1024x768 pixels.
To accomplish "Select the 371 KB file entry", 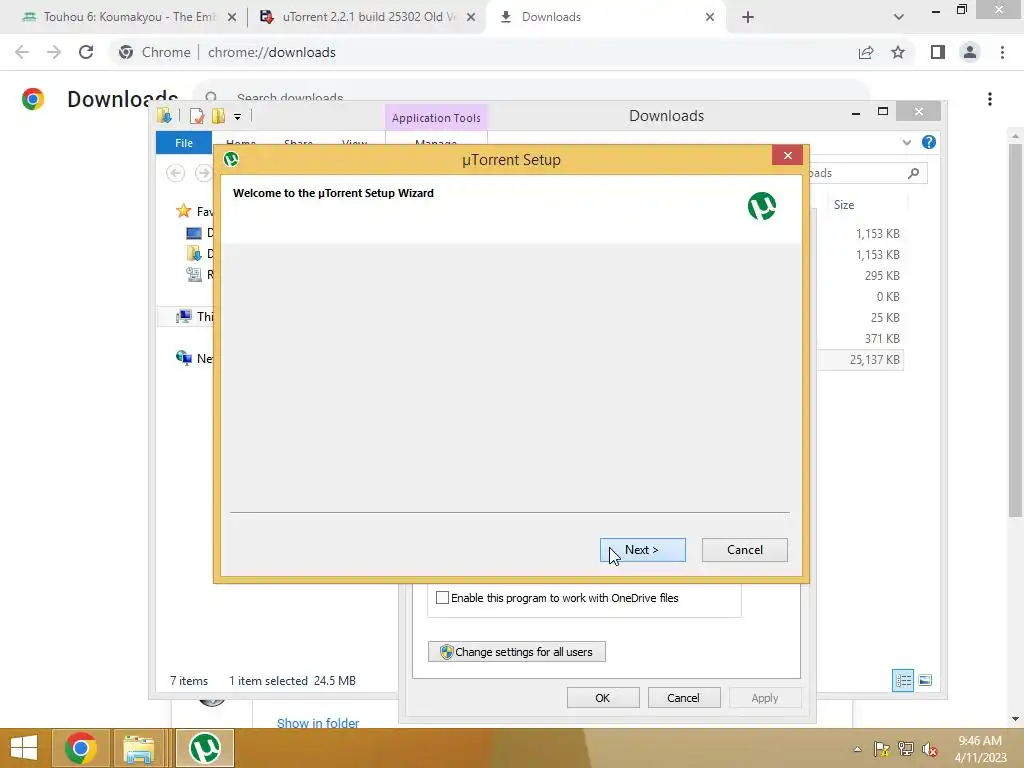I will [x=882, y=338].
